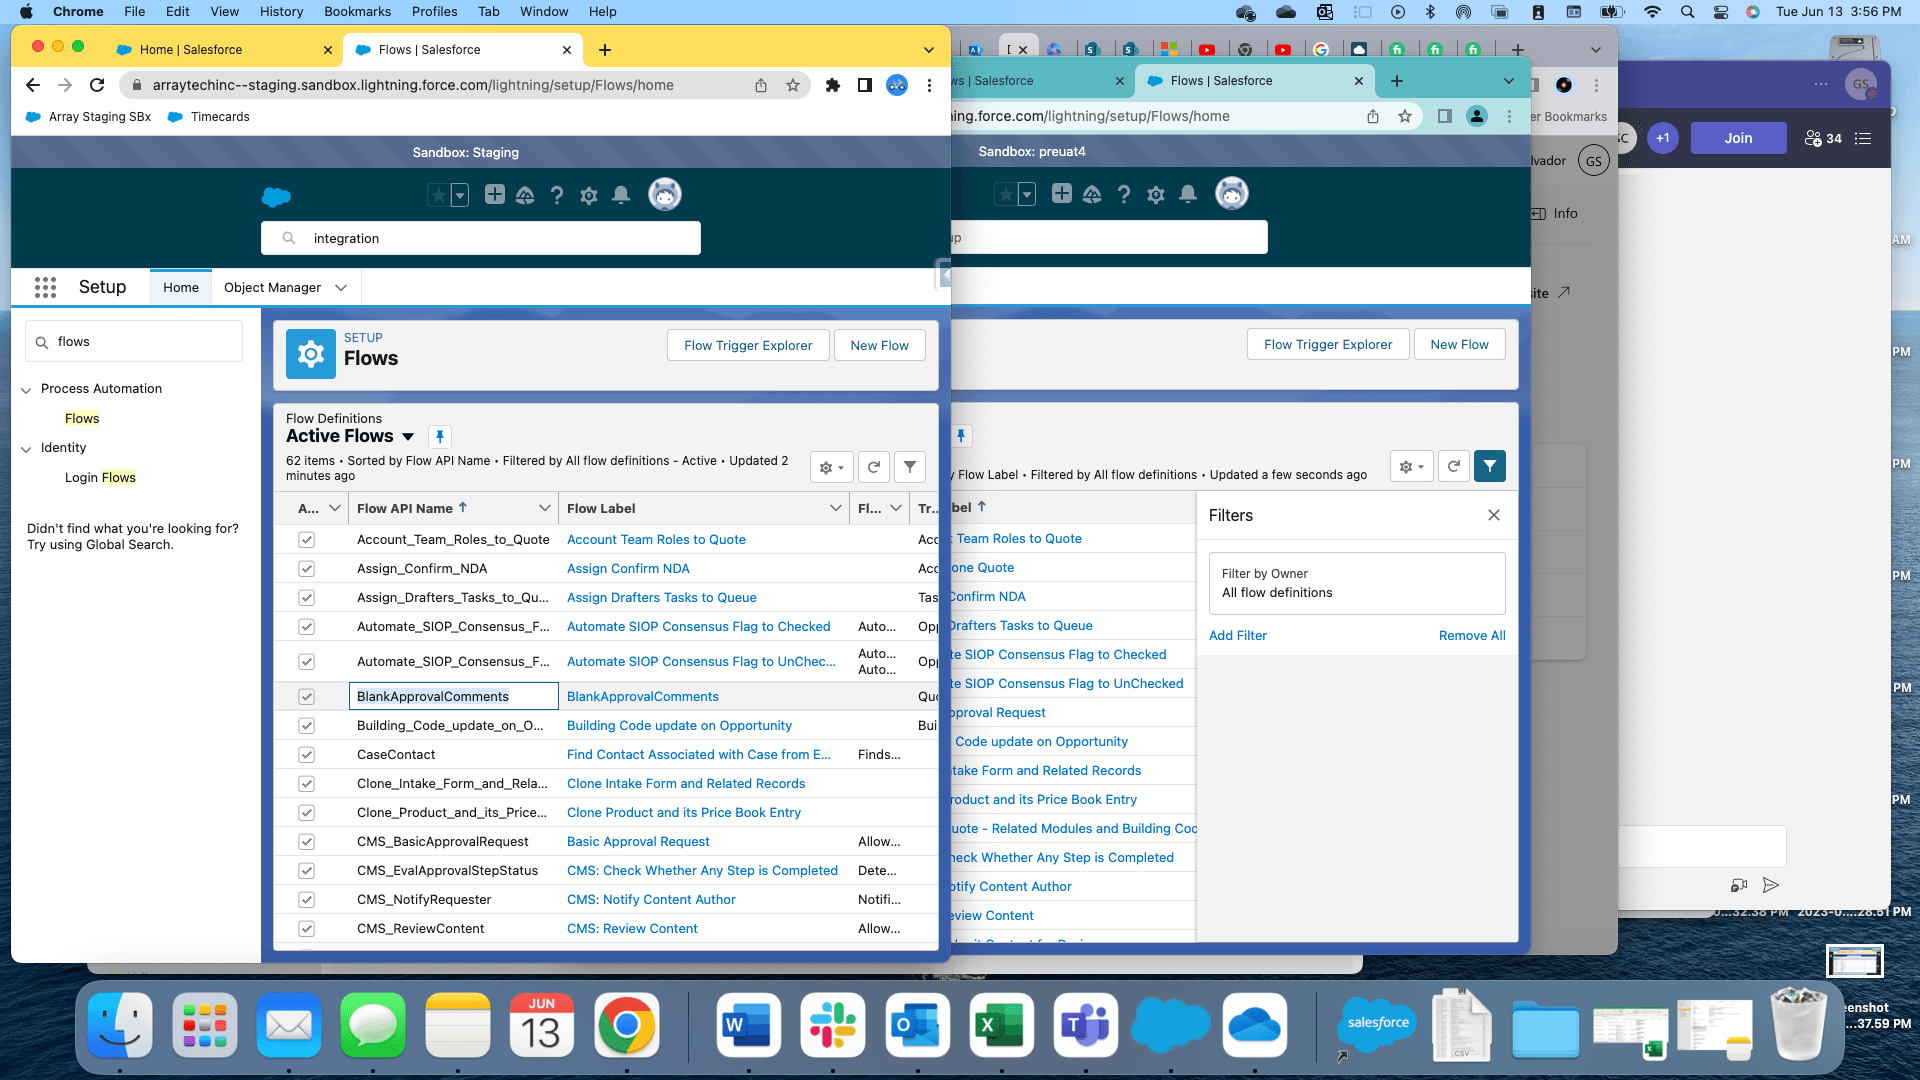Collapse the Identity section in the sidebar
1920x1080 pixels.
tap(26, 449)
